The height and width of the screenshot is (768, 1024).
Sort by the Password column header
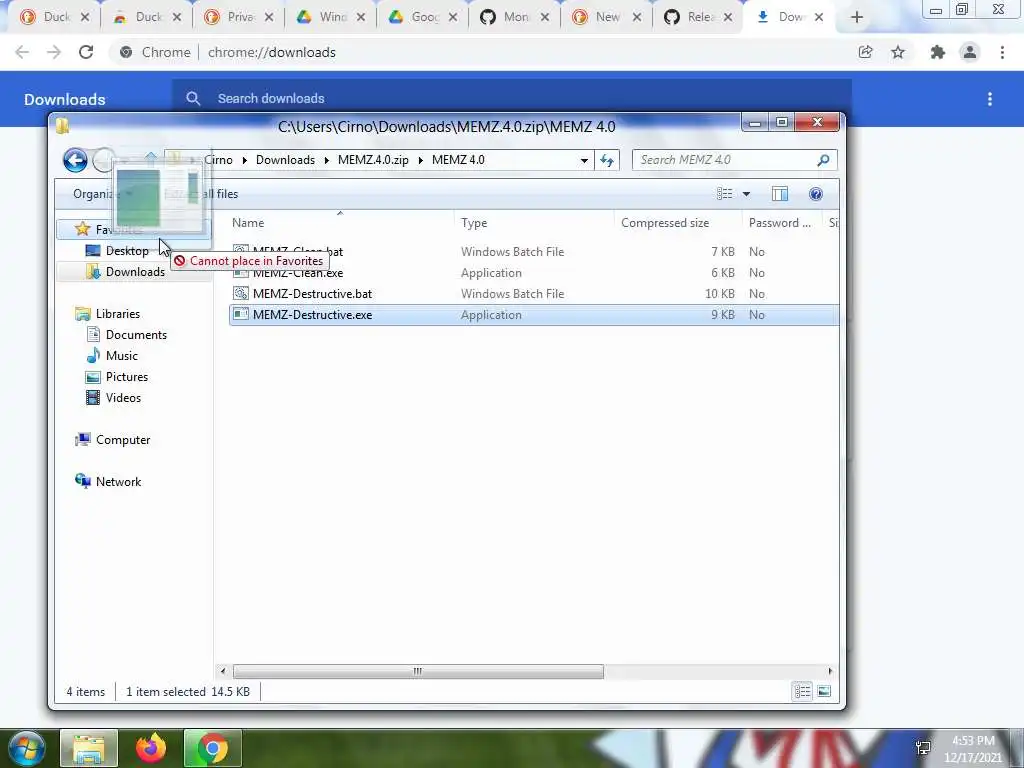[x=780, y=223]
